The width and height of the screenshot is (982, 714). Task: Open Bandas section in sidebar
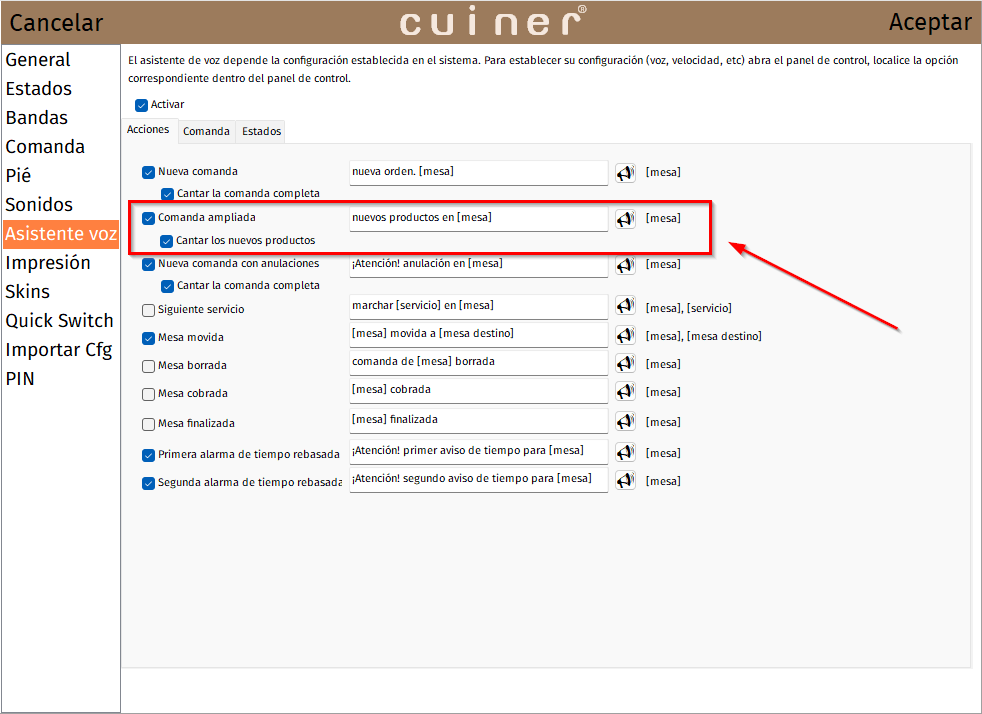coord(61,118)
